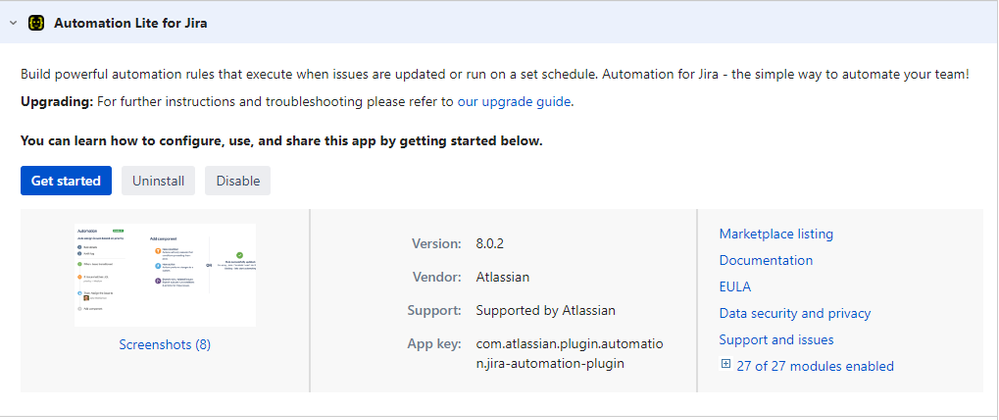Select the app key com.atlassian.plugin text
This screenshot has height=420, width=999.
click(570, 354)
